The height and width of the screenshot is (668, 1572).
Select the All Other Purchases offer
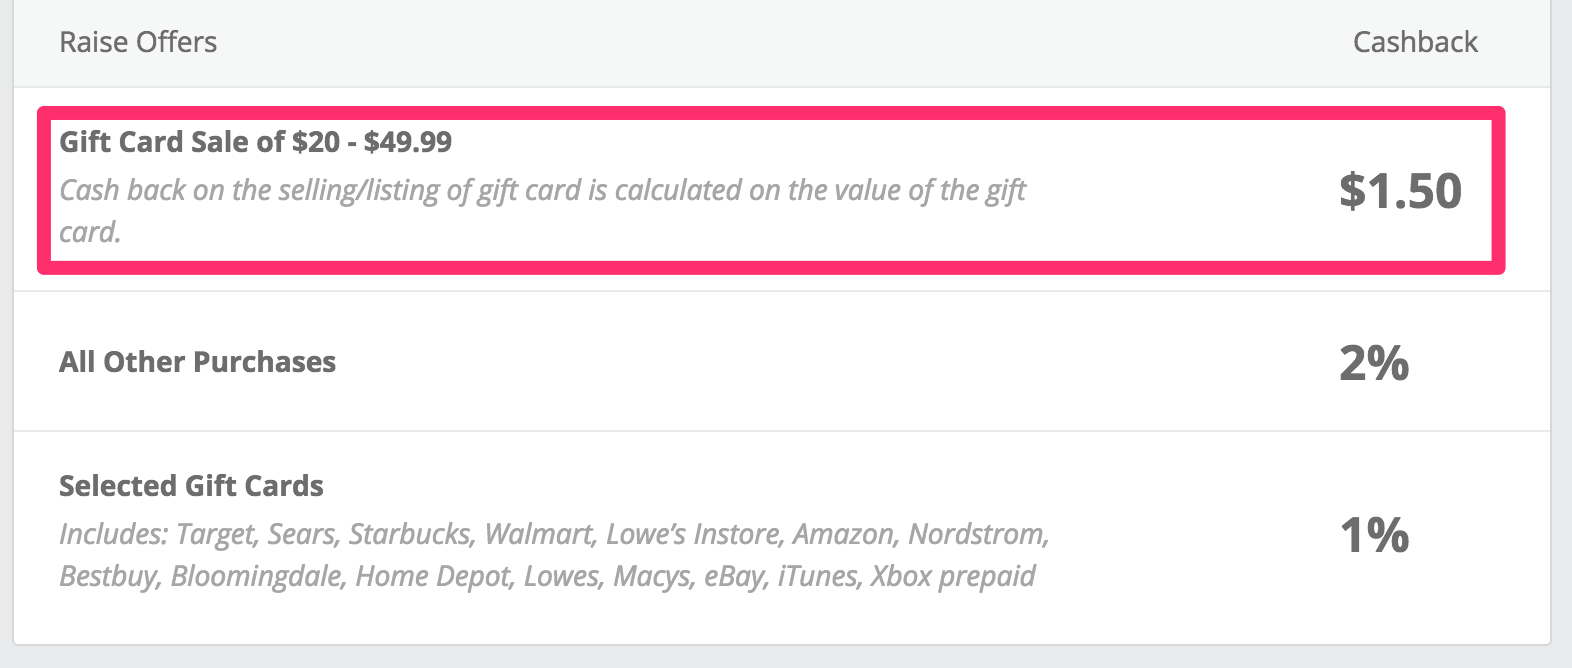point(197,362)
